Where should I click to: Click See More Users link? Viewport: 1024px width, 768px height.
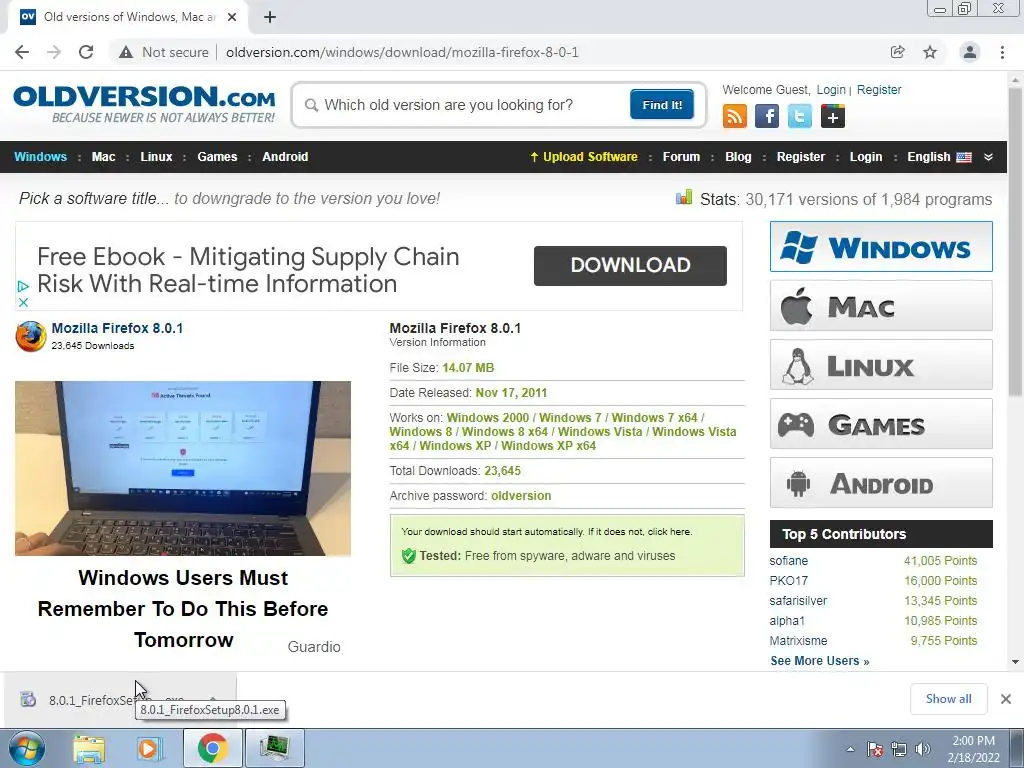pyautogui.click(x=820, y=660)
